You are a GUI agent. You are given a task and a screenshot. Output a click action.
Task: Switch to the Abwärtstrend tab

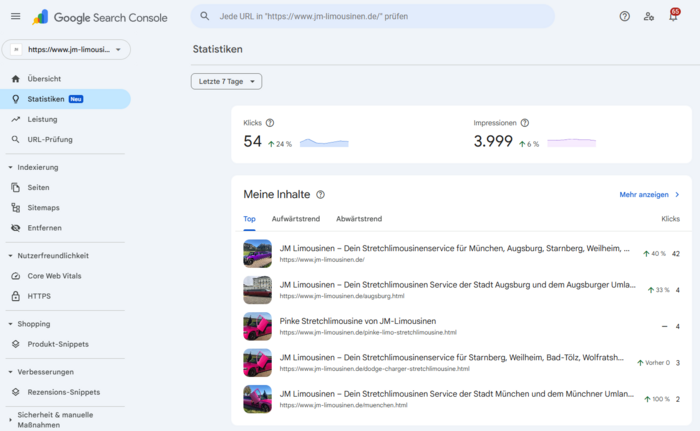click(x=359, y=219)
